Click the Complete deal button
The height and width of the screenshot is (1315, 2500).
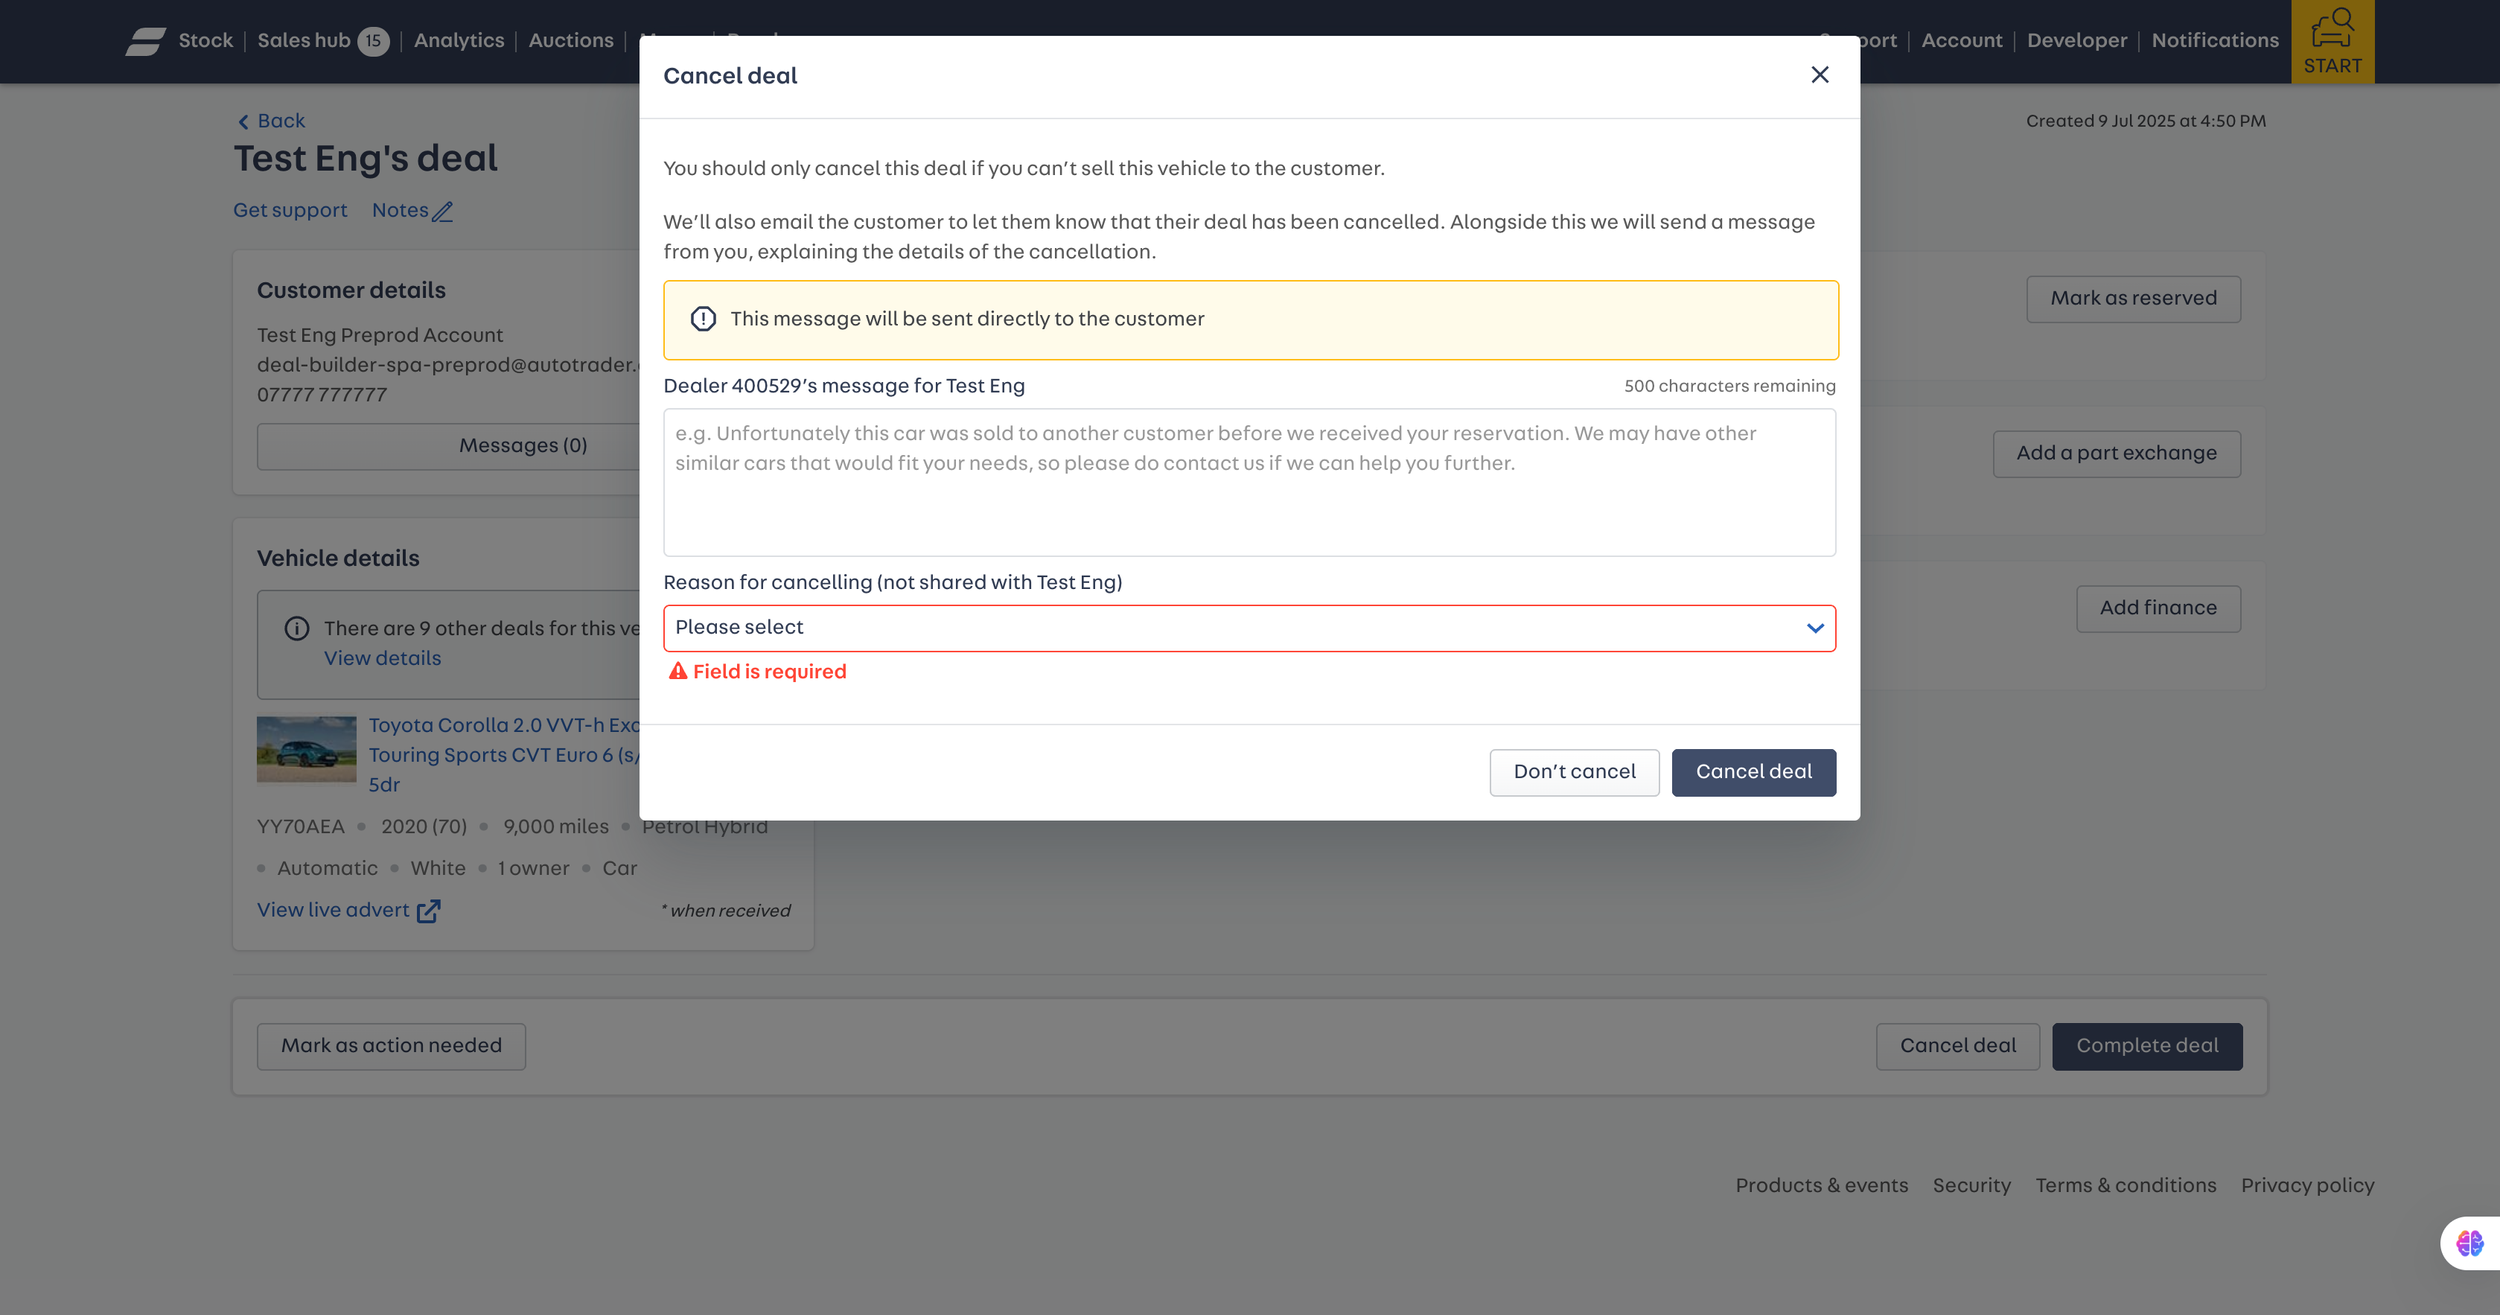pyautogui.click(x=2147, y=1046)
